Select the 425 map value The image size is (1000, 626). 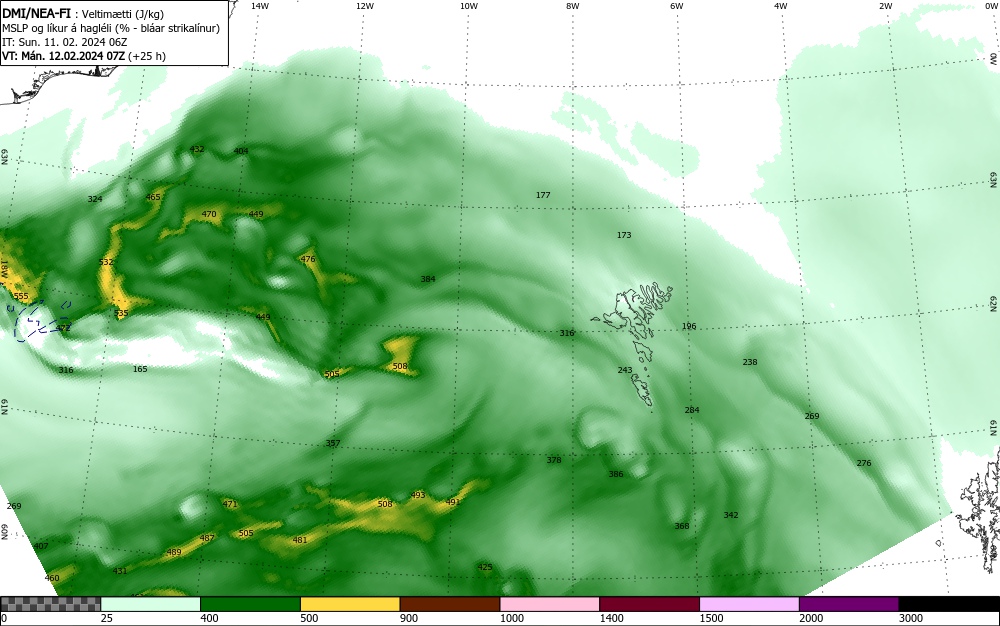point(485,567)
